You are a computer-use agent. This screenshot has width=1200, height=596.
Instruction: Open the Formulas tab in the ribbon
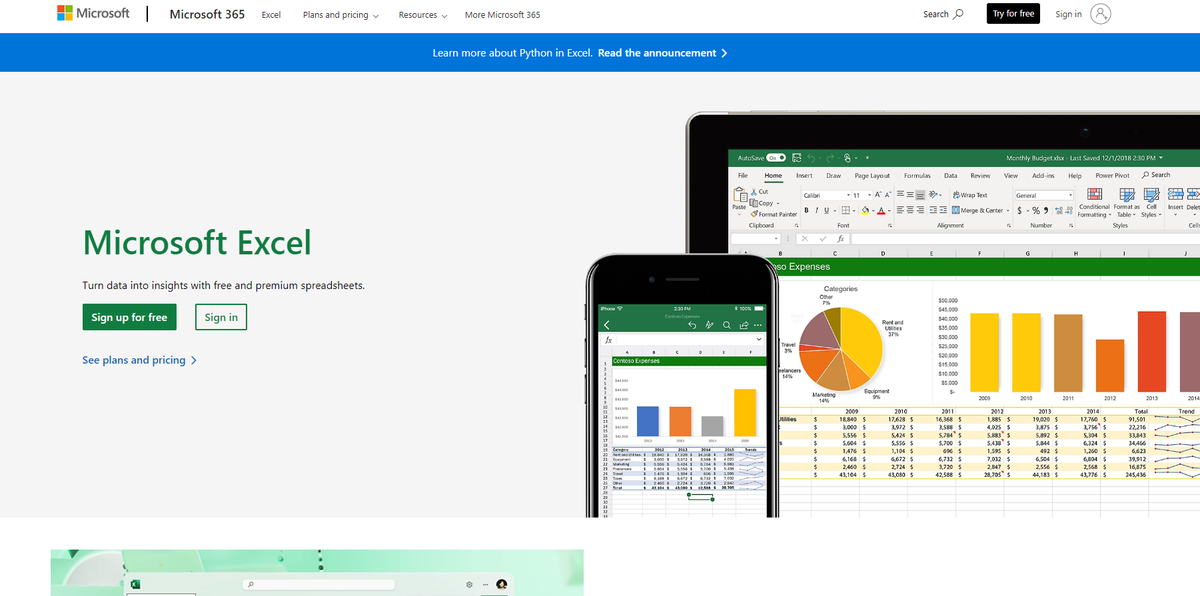point(917,175)
